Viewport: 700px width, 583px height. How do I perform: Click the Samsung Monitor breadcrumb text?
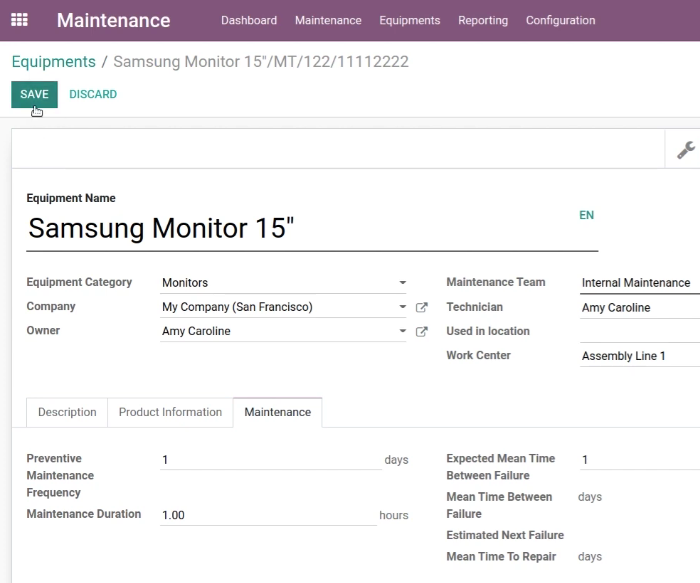pos(261,62)
